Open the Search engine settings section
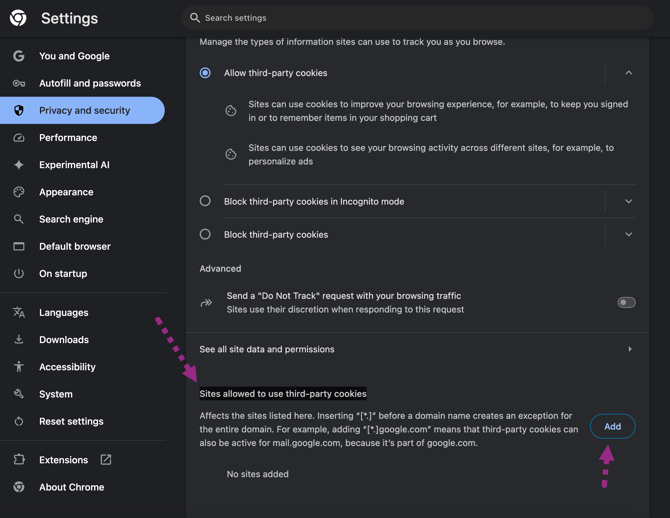670x518 pixels. click(x=71, y=219)
